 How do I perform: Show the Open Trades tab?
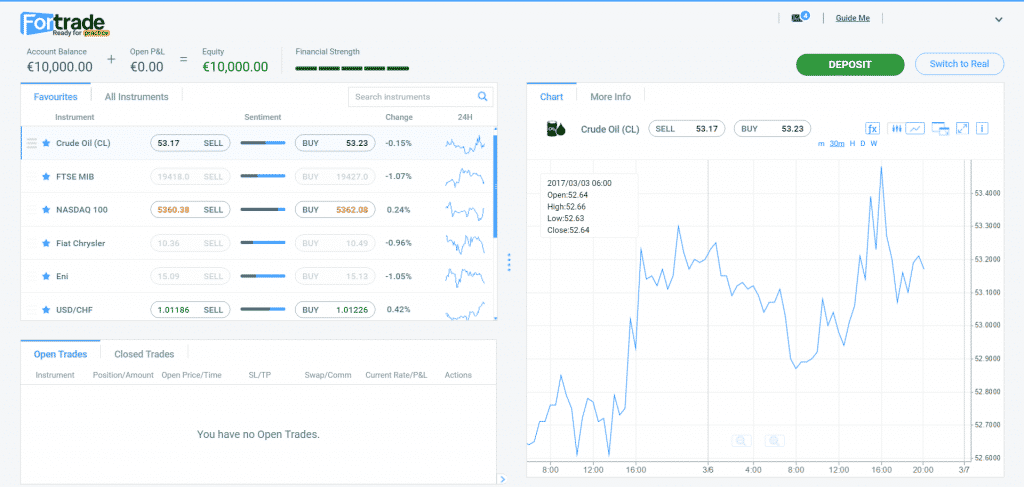pyautogui.click(x=60, y=354)
